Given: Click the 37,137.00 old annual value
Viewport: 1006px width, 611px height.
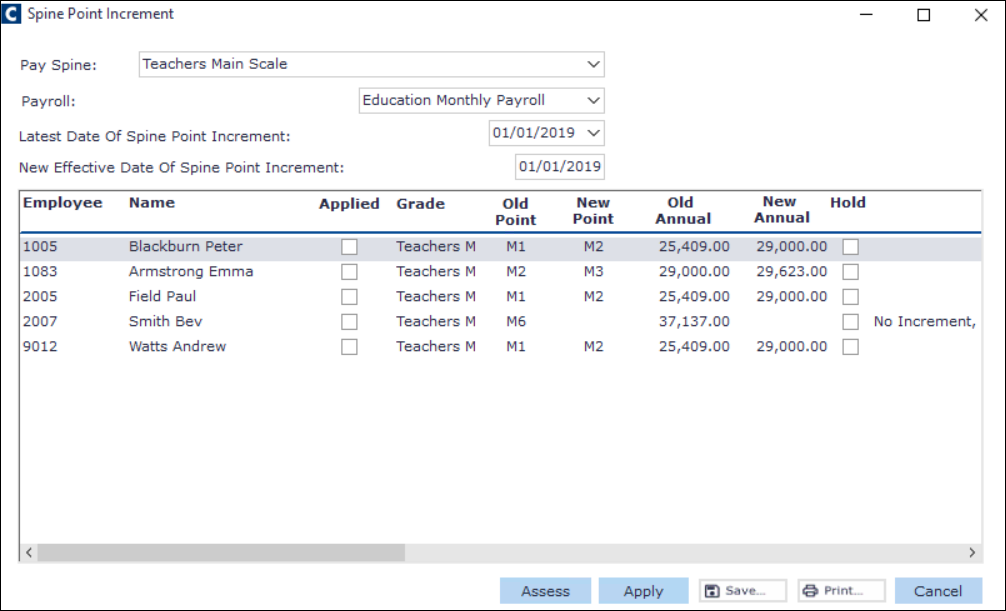Looking at the screenshot, I should coord(694,322).
